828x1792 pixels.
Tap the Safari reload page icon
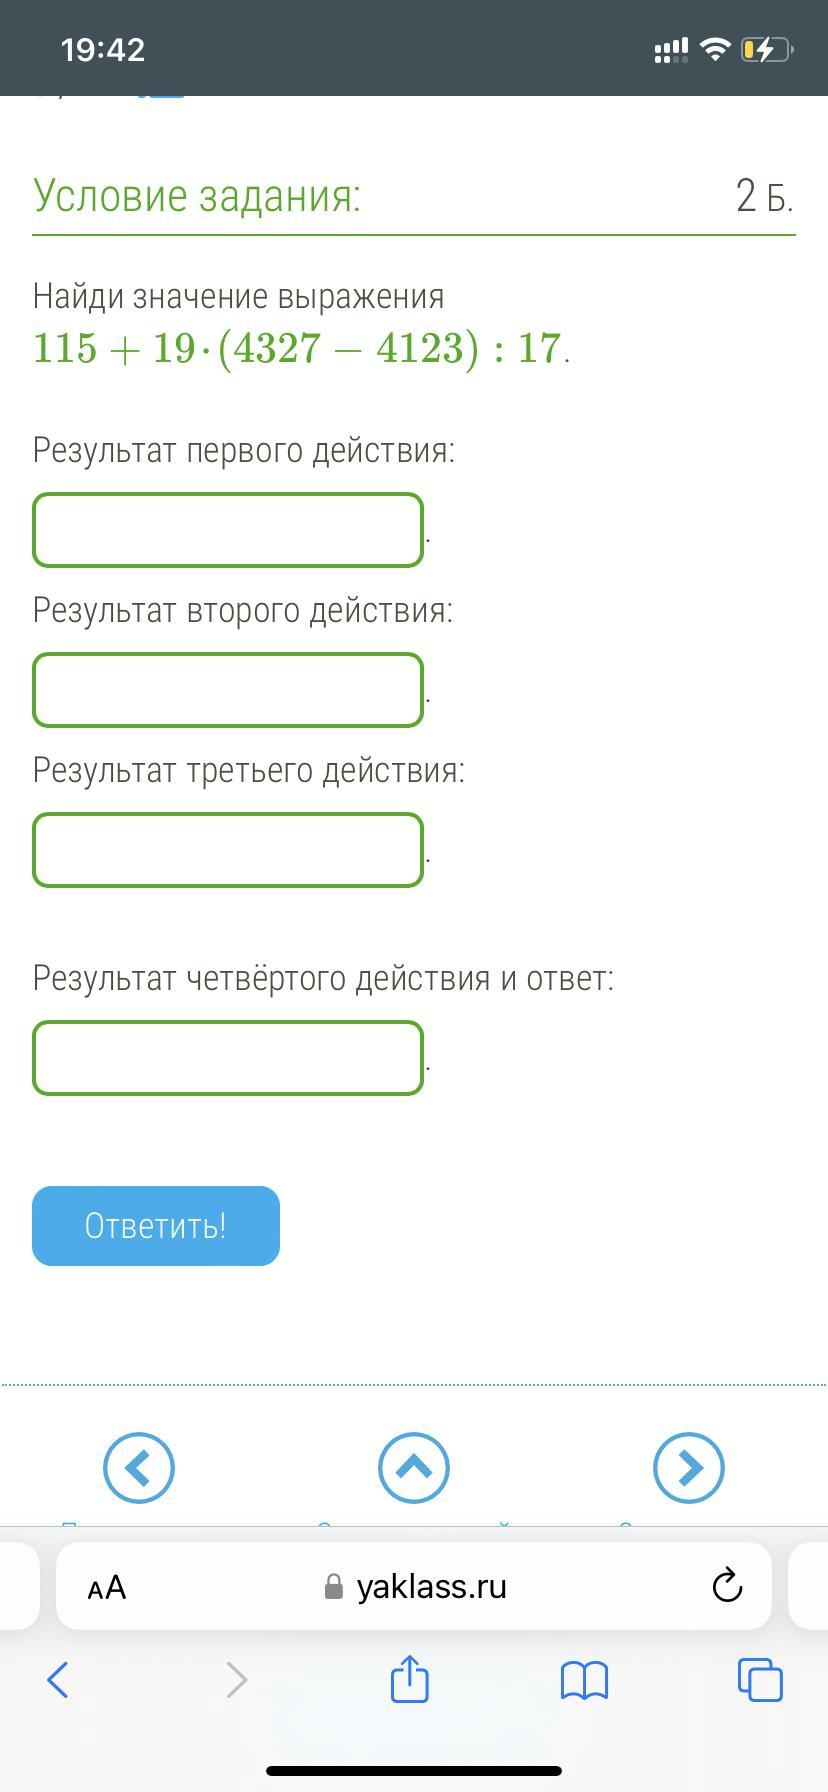(727, 1586)
